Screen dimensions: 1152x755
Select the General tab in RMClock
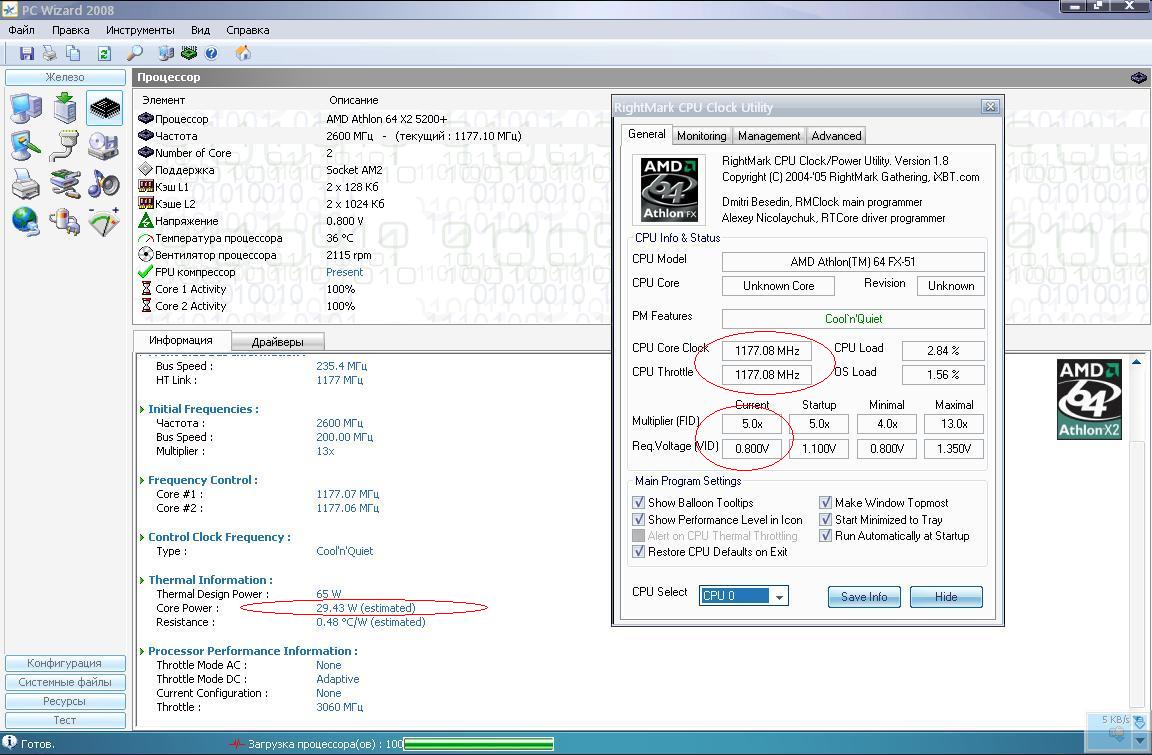tap(647, 134)
